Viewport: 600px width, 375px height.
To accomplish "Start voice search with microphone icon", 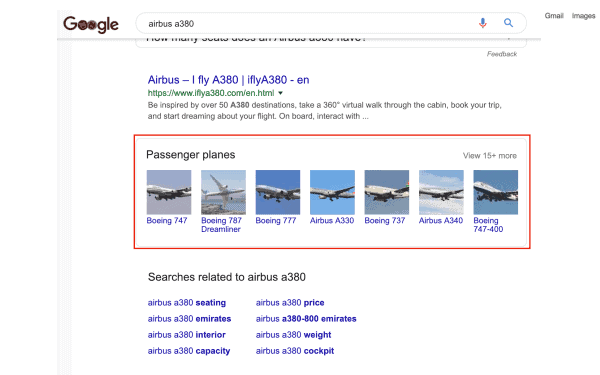I will [x=483, y=23].
